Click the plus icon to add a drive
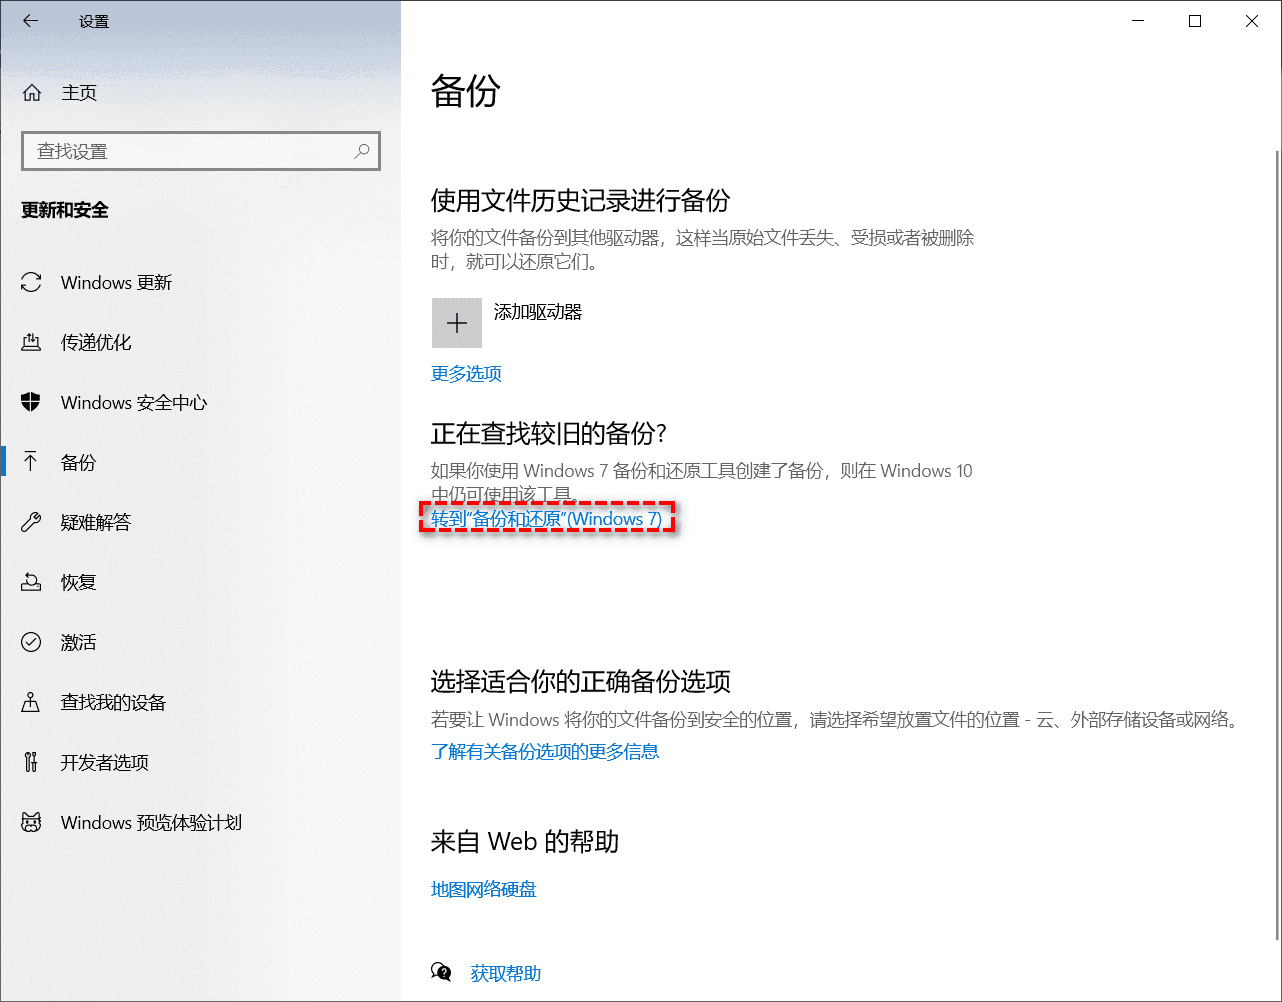The width and height of the screenshot is (1282, 1002). [457, 323]
